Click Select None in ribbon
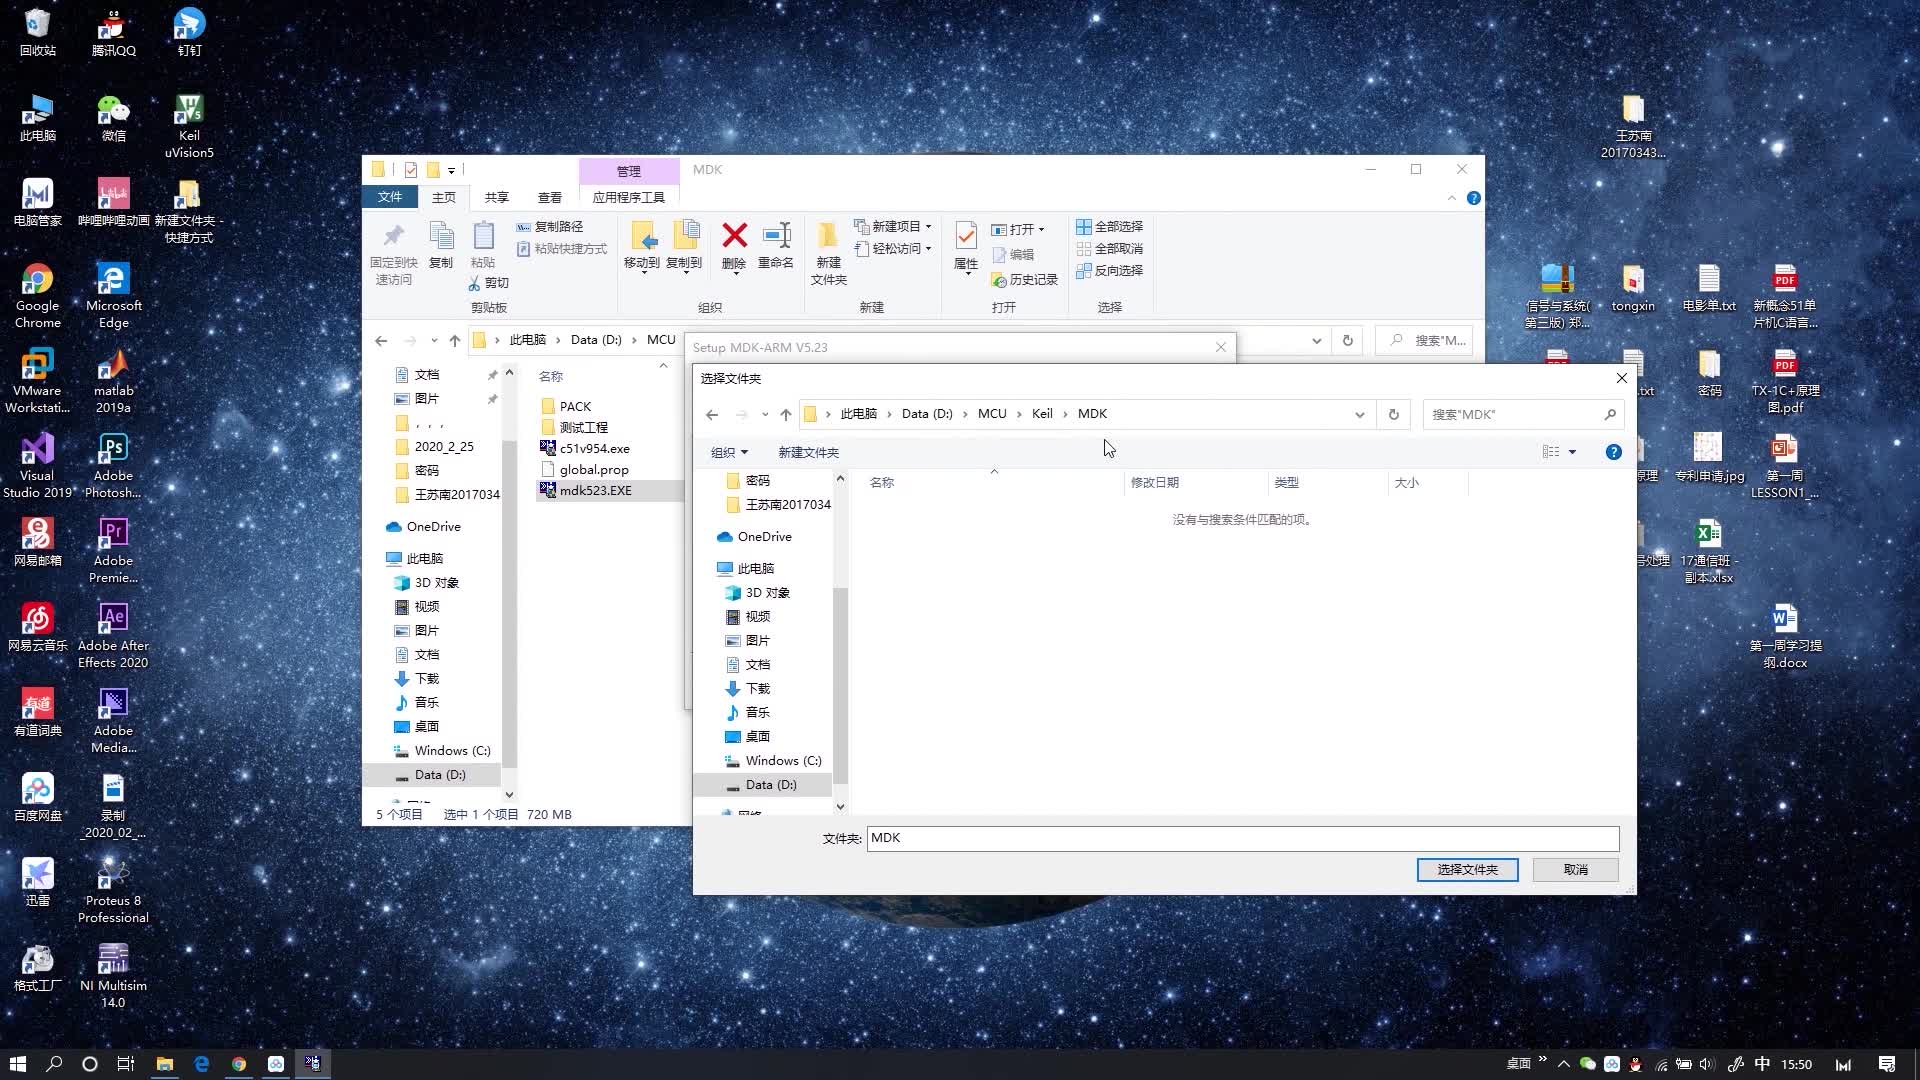 pos(1110,249)
